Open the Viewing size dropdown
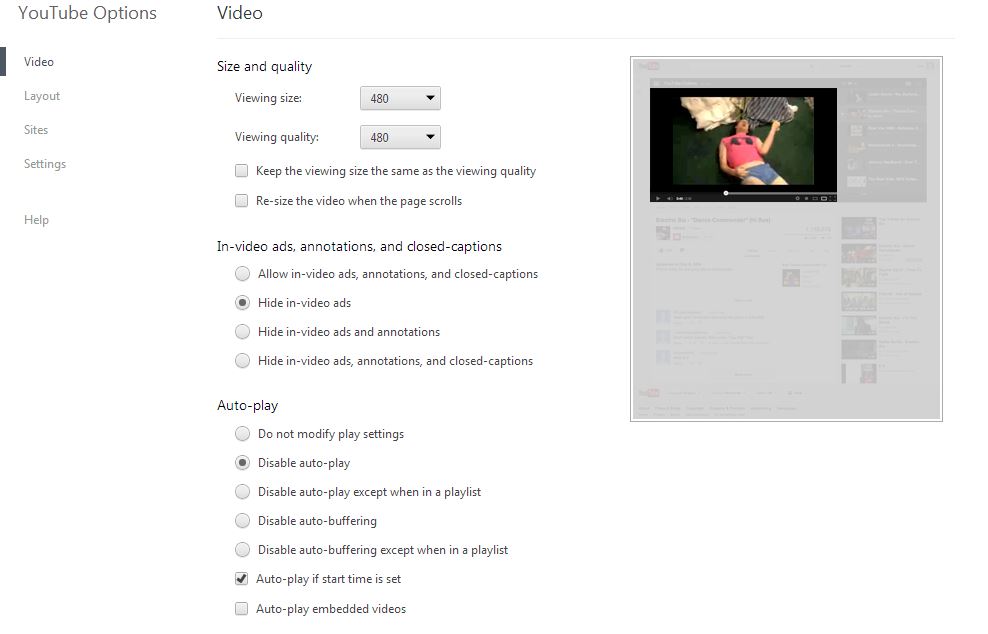The image size is (988, 634). pyautogui.click(x=400, y=98)
